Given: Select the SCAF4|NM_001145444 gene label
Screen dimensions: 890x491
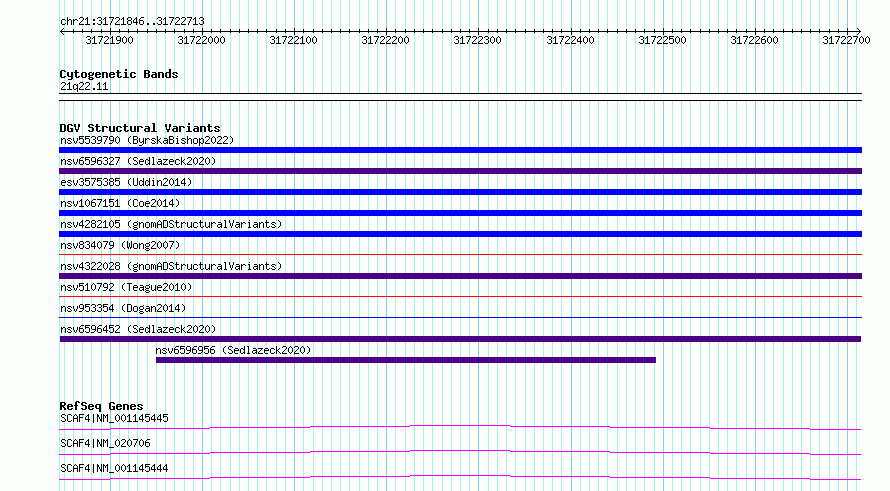Looking at the screenshot, I should coord(114,468).
